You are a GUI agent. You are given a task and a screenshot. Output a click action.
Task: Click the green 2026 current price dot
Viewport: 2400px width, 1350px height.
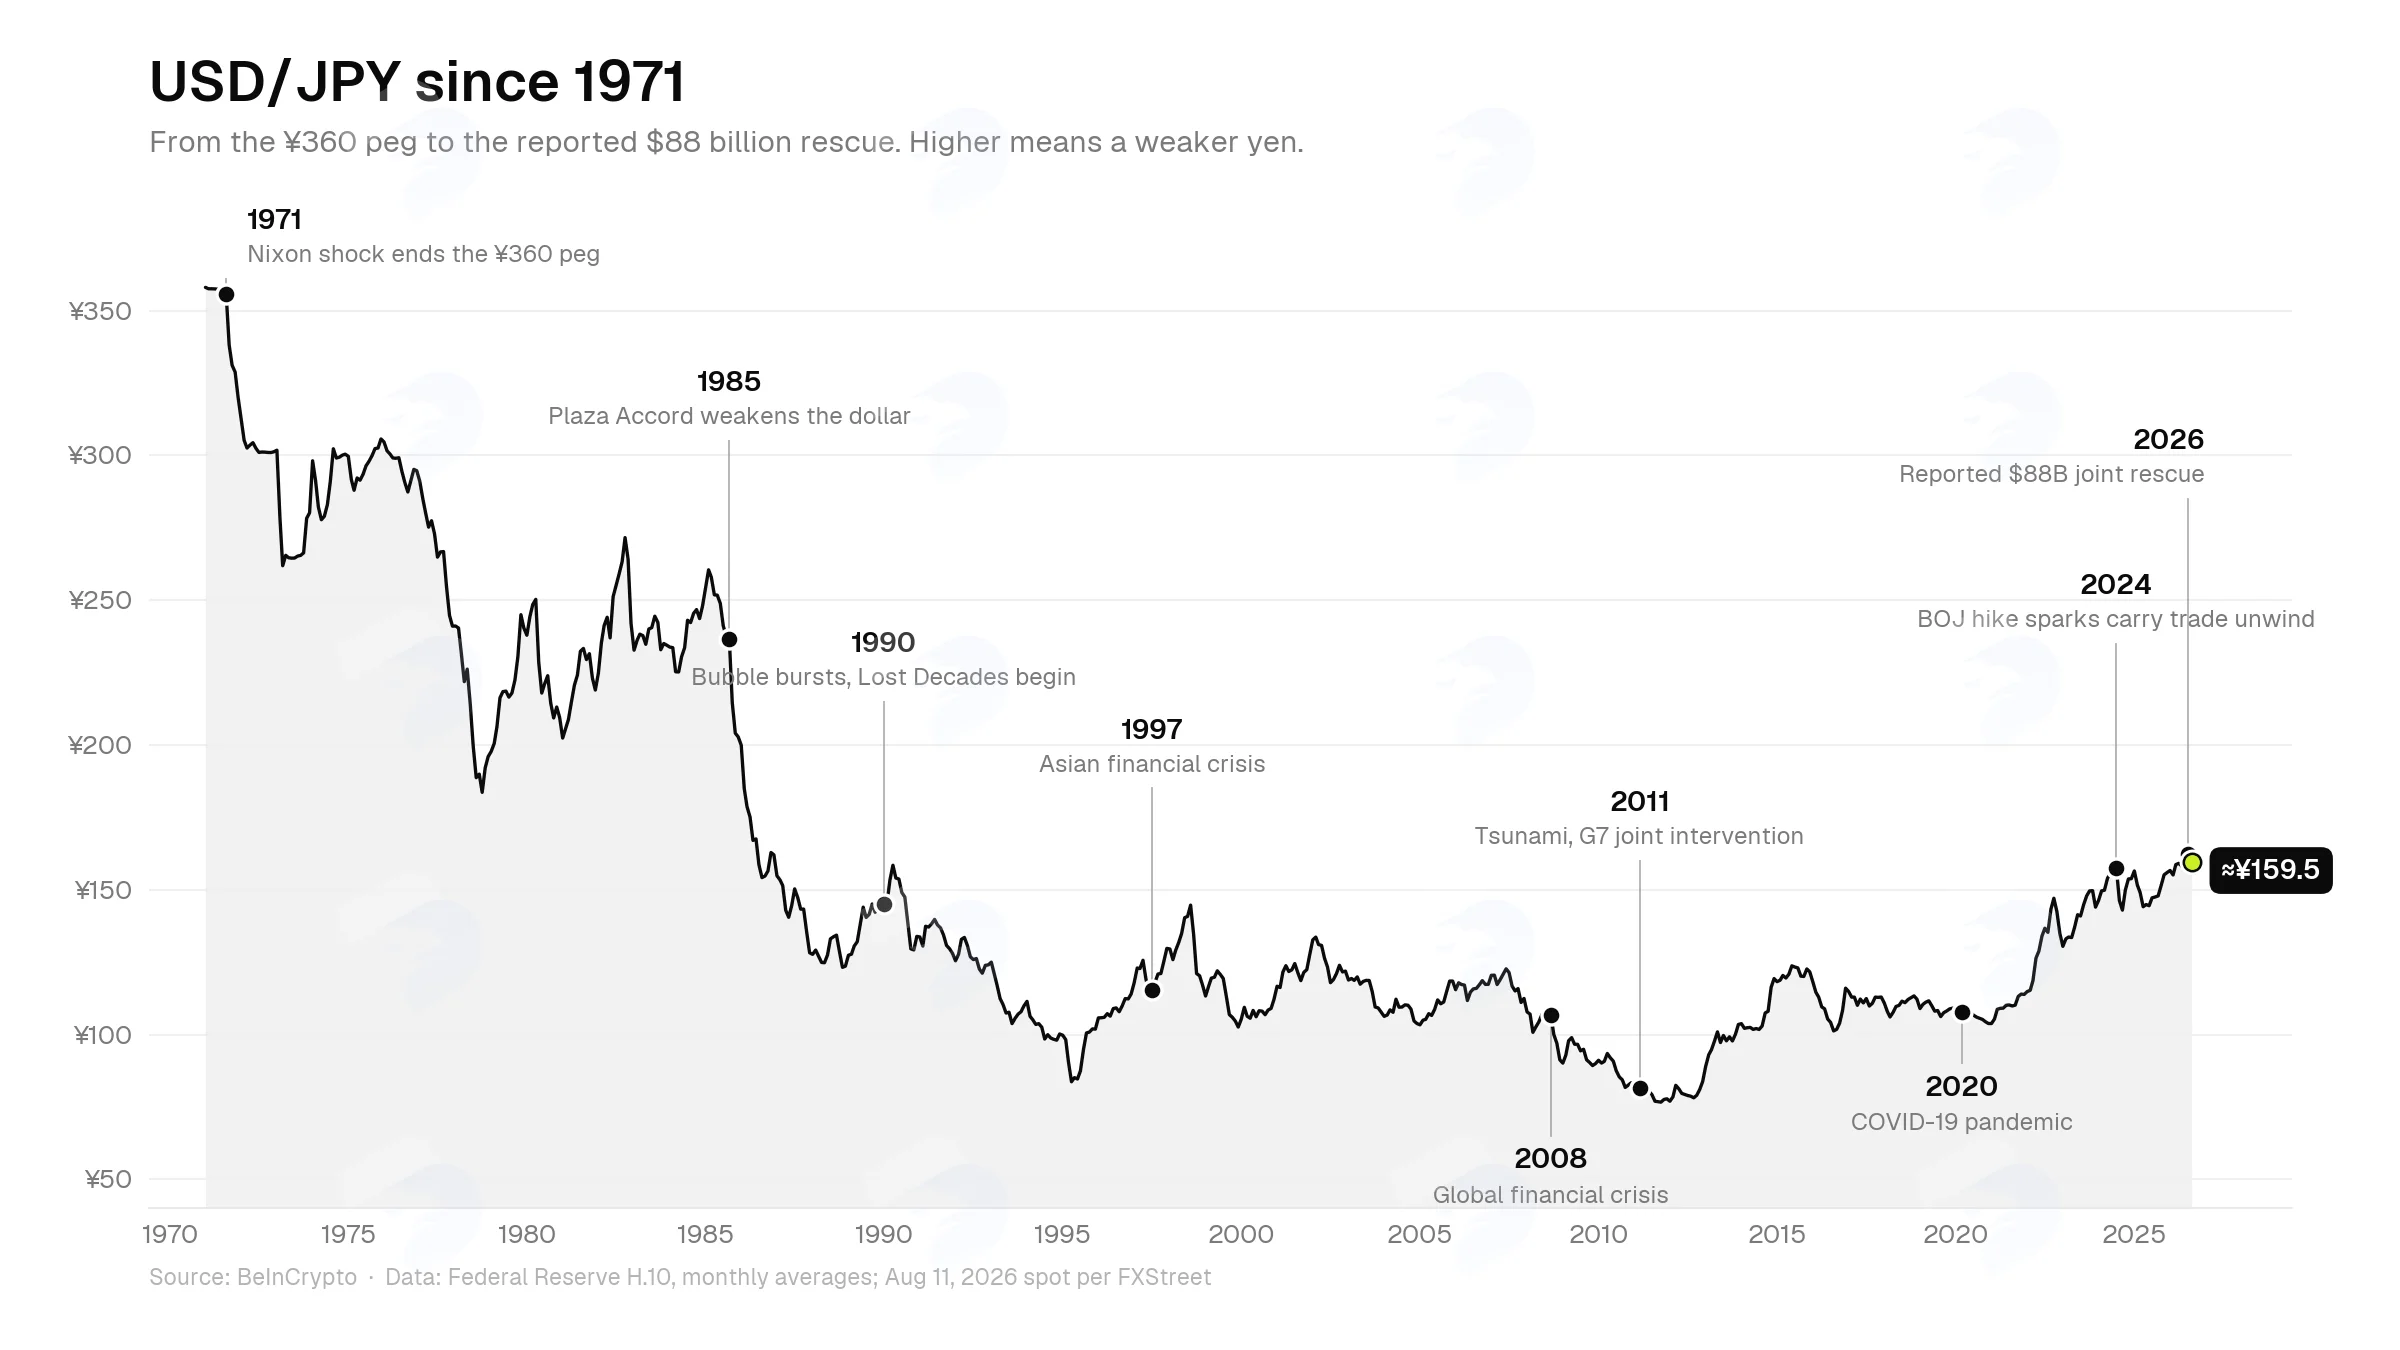click(x=2192, y=862)
